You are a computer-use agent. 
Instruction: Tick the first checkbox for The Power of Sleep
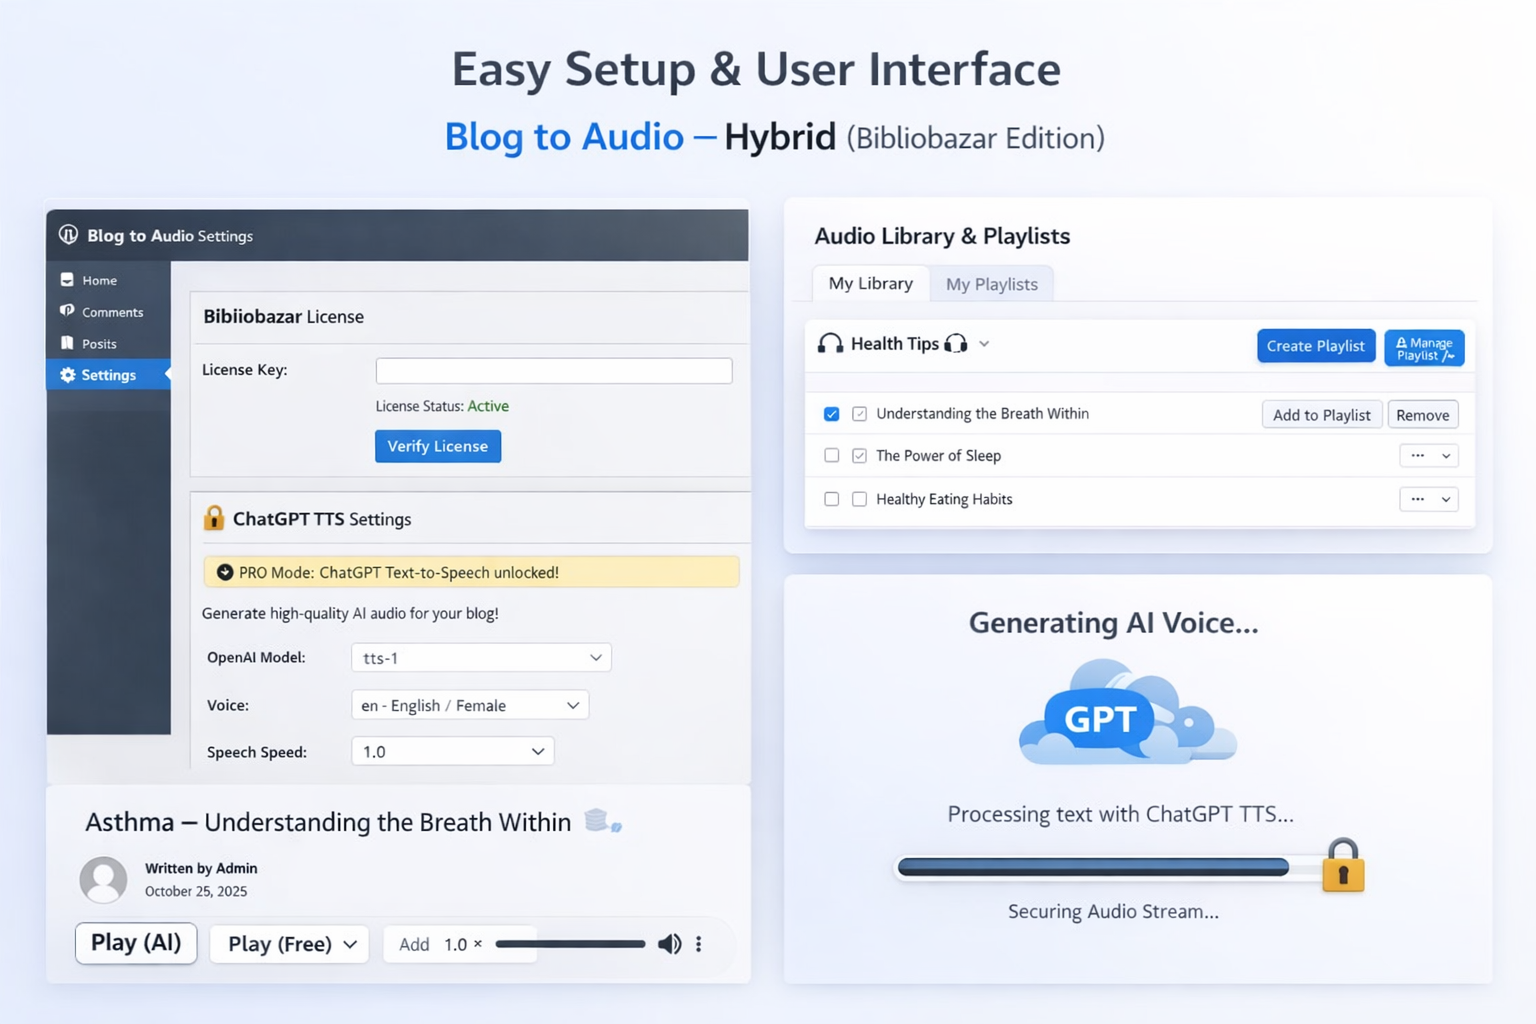click(x=831, y=456)
